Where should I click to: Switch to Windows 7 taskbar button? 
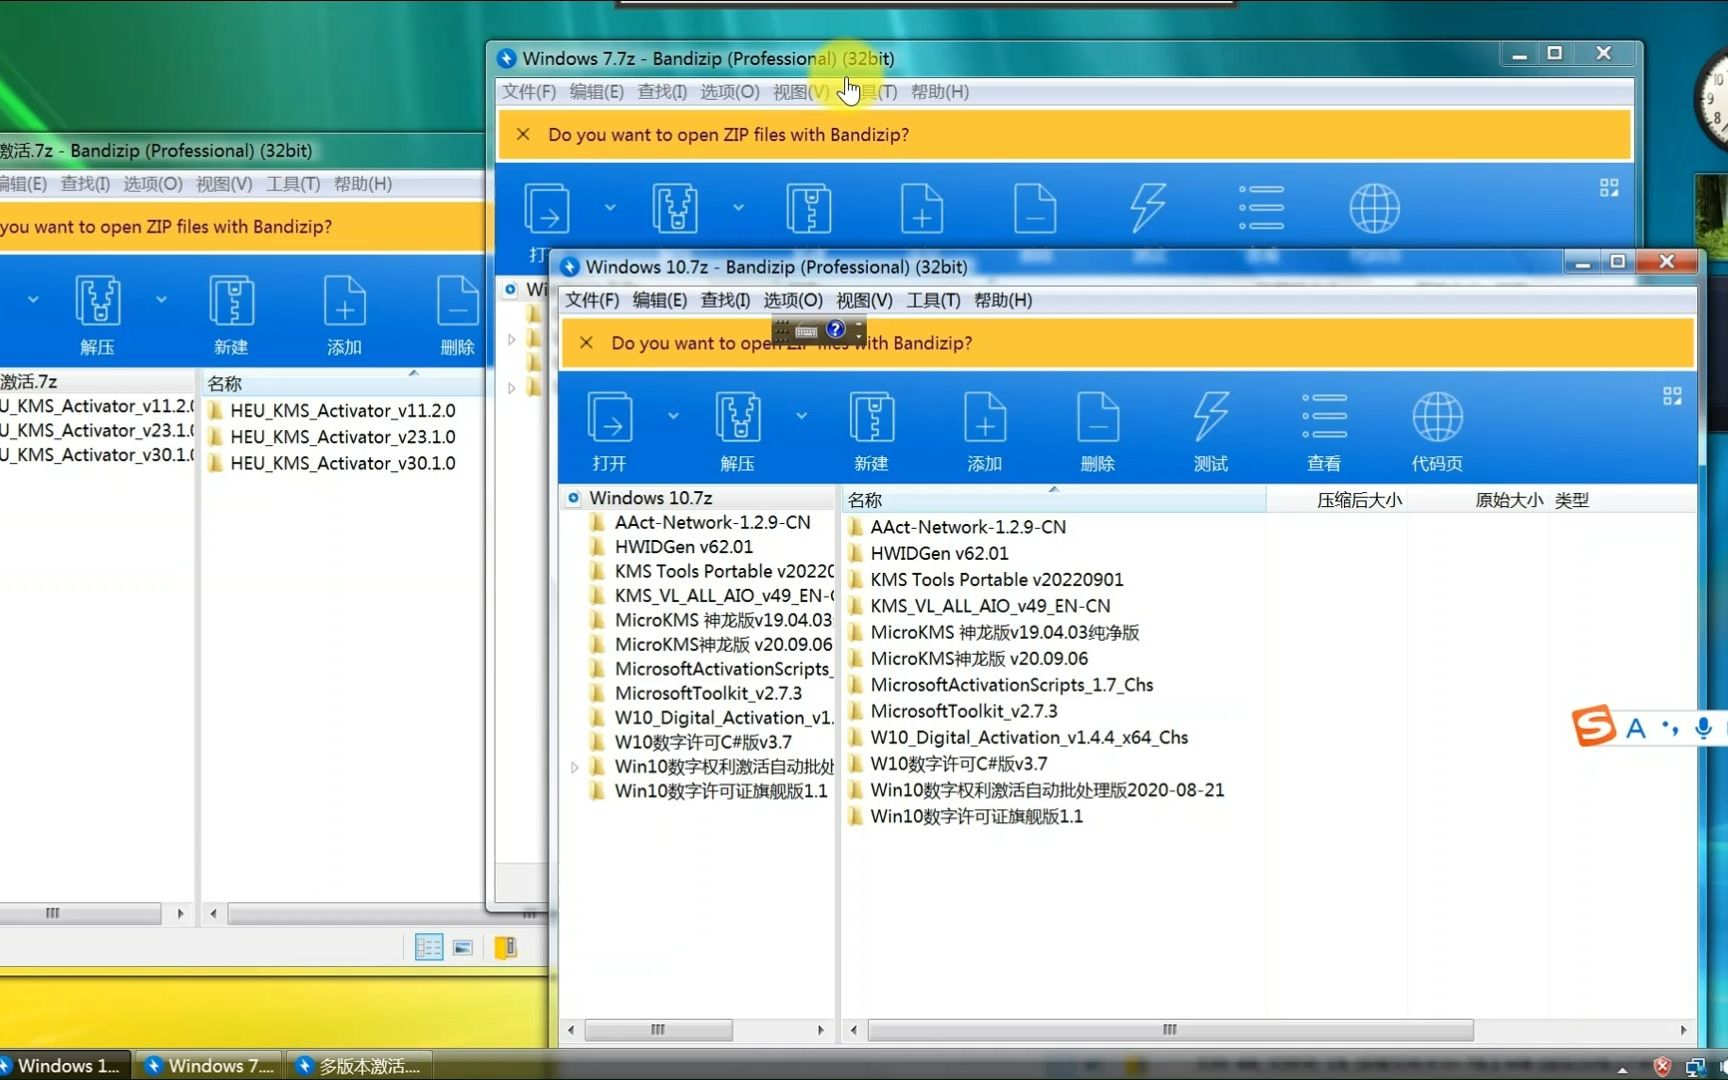point(209,1066)
